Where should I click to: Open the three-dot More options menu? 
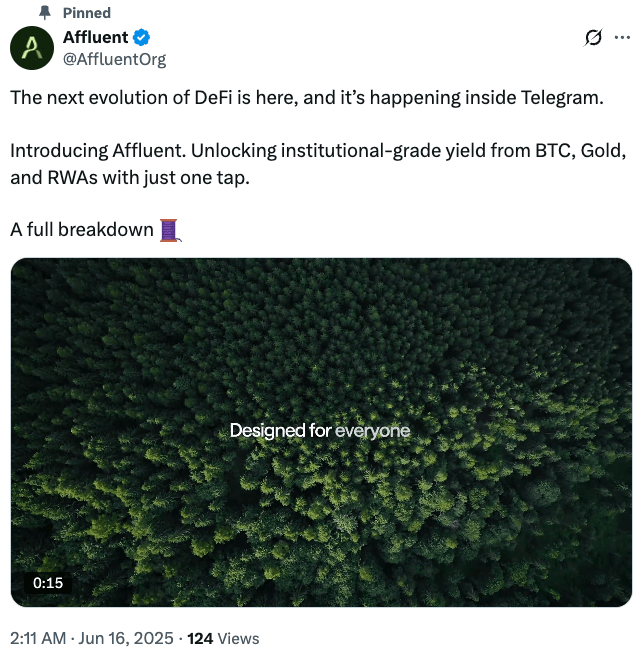coord(623,38)
